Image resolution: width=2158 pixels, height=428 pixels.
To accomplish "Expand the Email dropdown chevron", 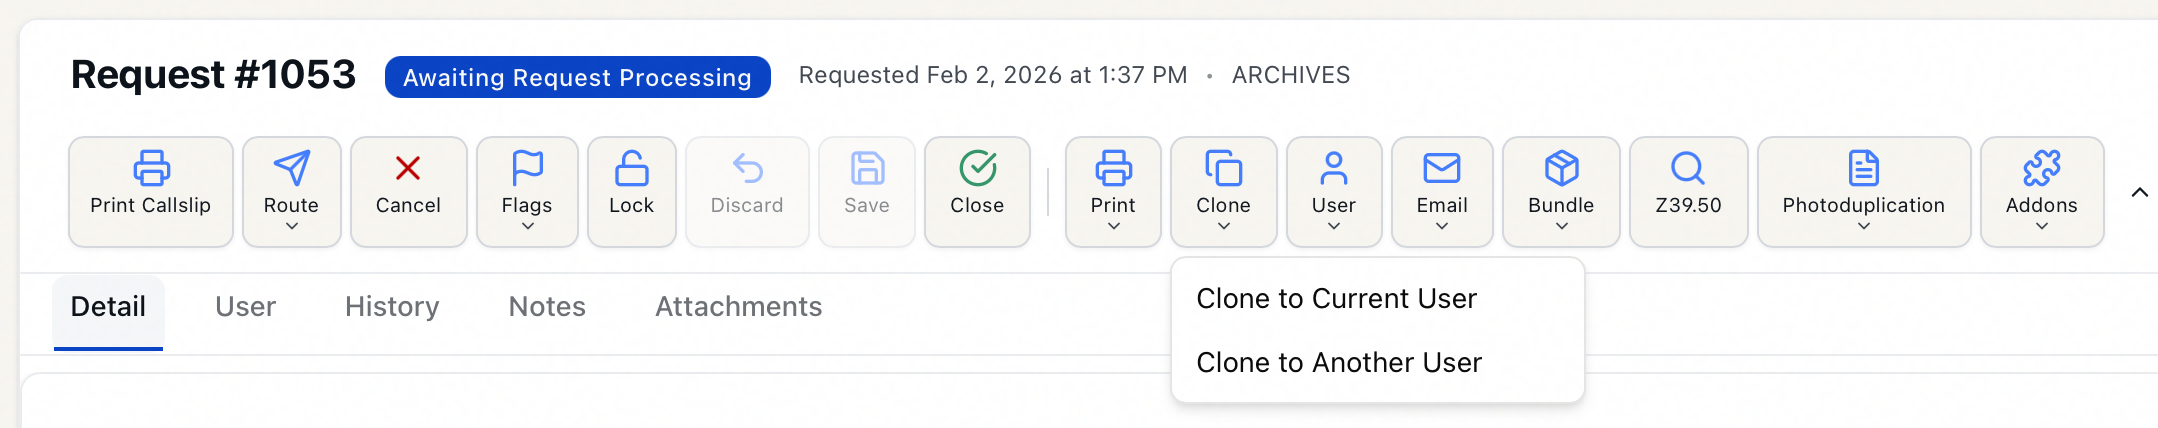I will point(1442,227).
